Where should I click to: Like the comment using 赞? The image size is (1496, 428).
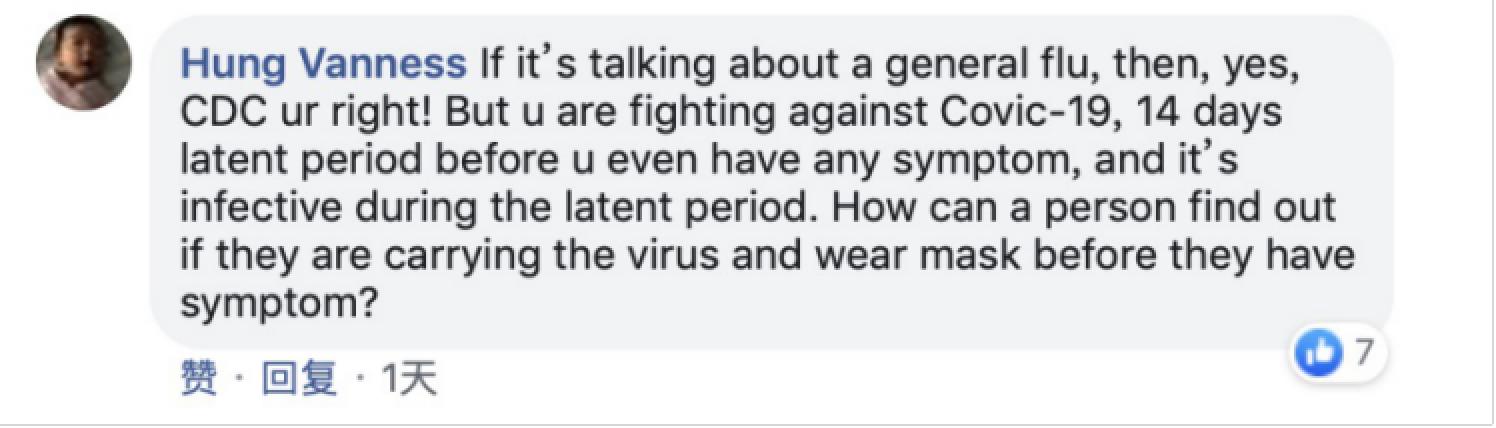(x=198, y=379)
